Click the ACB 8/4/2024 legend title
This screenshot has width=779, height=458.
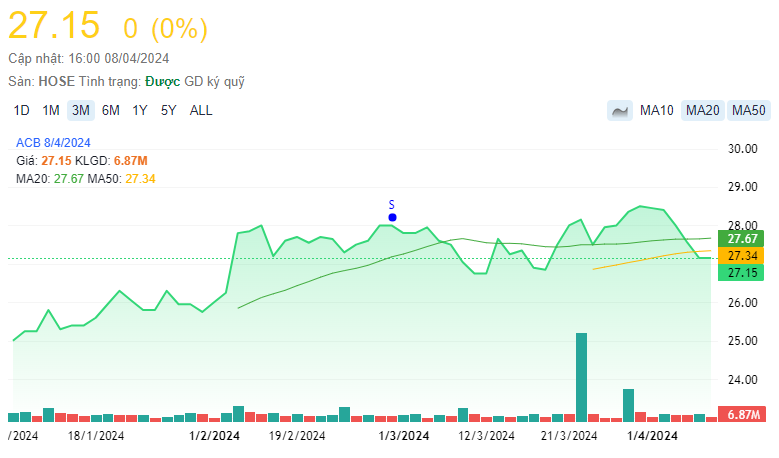[x=53, y=142]
